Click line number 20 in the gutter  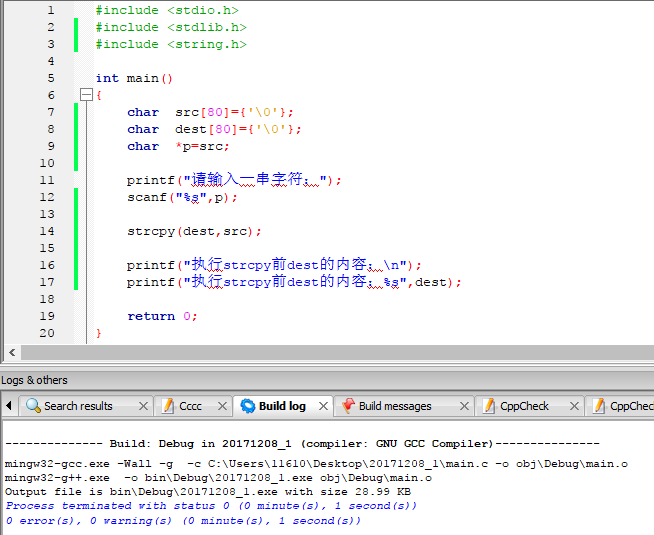(x=47, y=333)
